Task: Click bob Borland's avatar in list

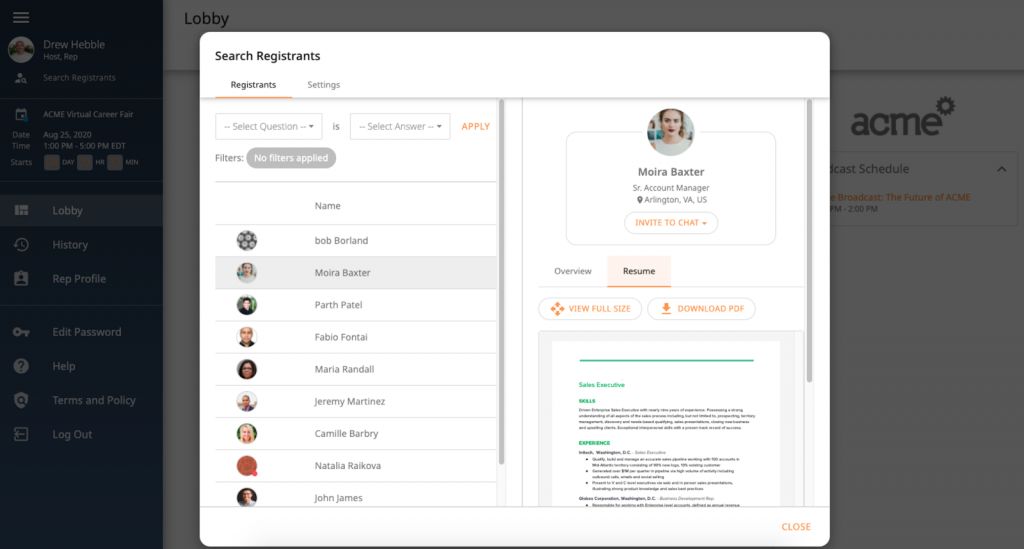Action: click(x=247, y=240)
